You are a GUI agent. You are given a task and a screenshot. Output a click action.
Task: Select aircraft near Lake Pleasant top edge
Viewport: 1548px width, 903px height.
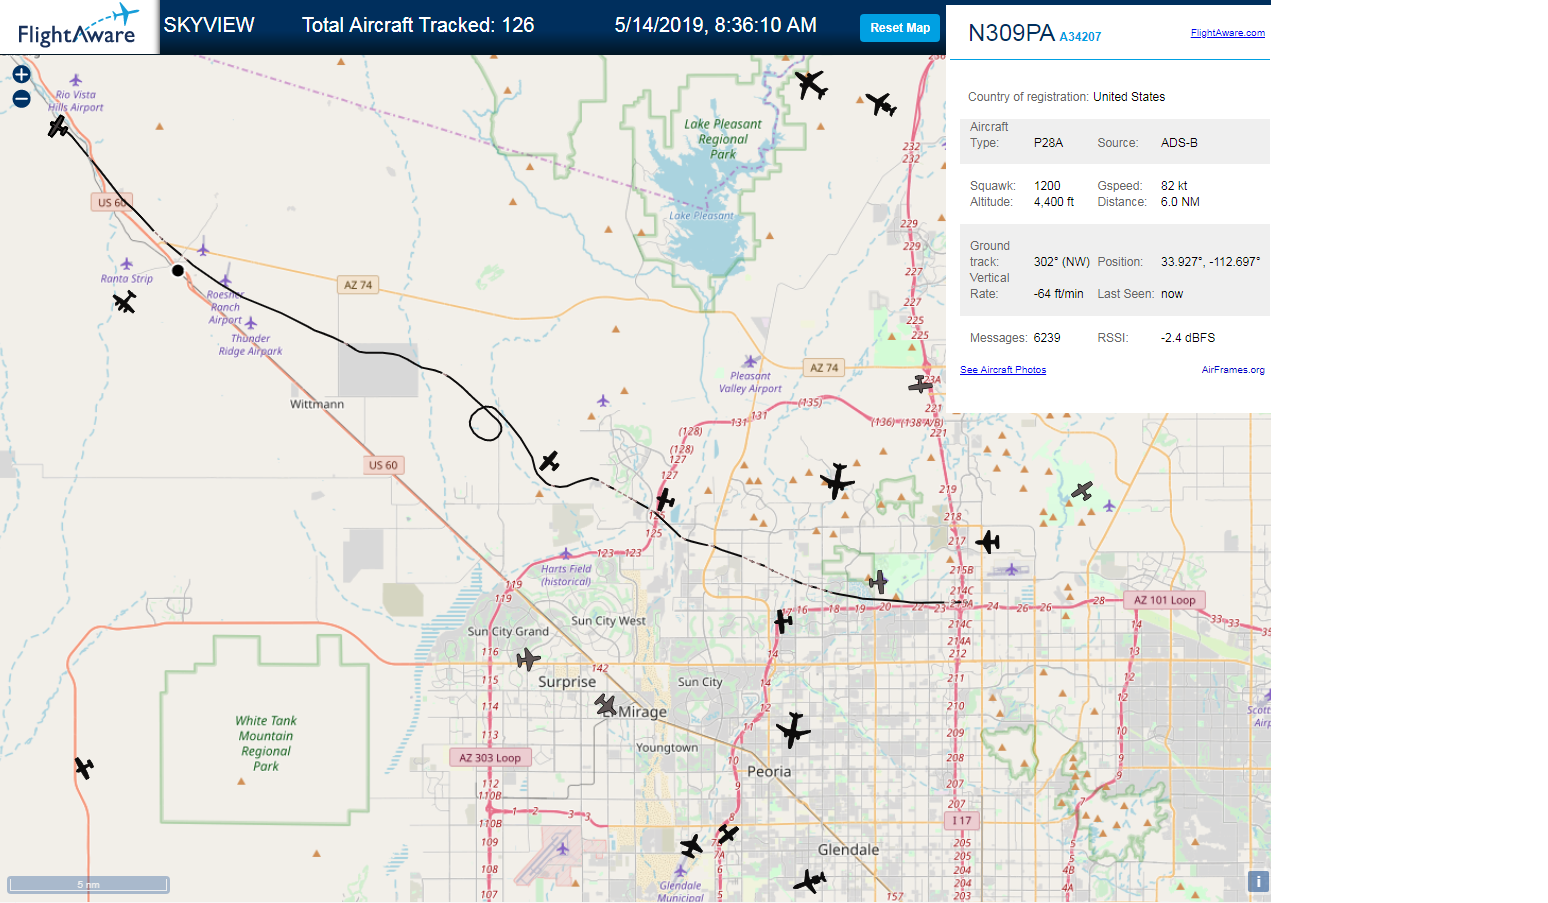[811, 84]
